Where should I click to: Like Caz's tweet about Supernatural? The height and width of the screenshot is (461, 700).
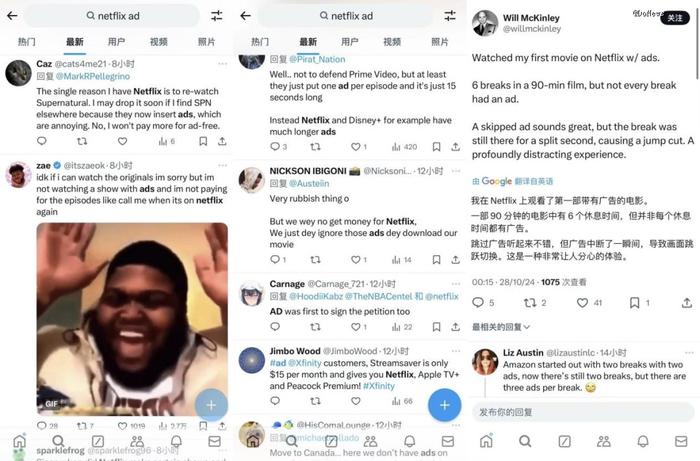point(122,141)
